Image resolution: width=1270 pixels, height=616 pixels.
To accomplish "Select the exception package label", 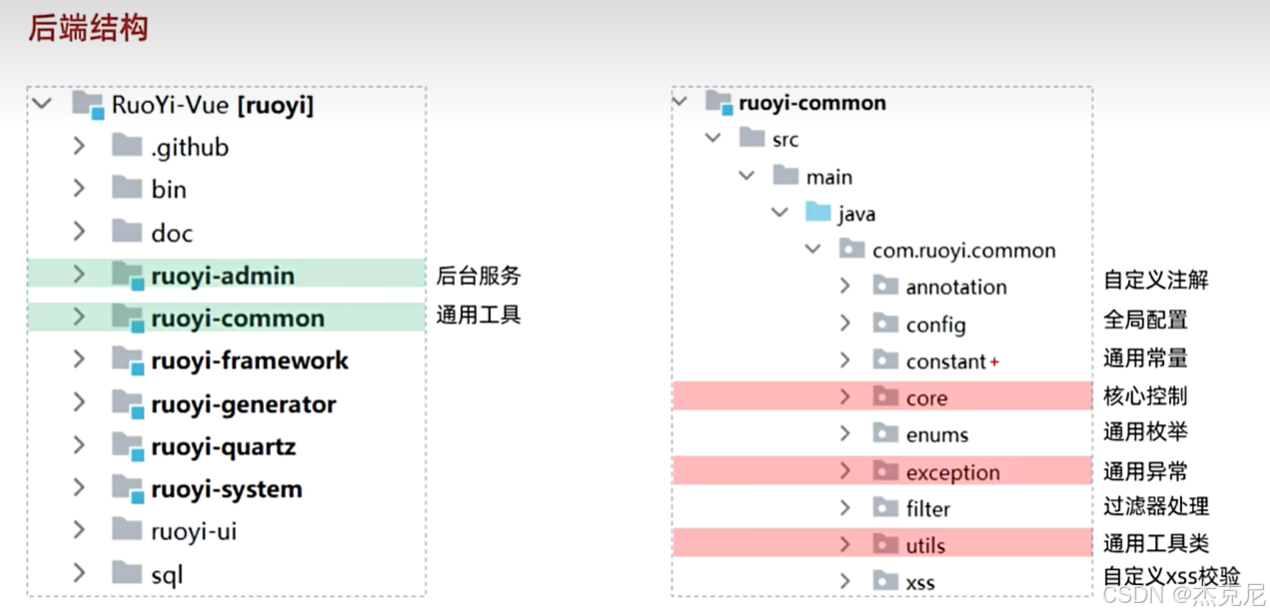I will 953,472.
